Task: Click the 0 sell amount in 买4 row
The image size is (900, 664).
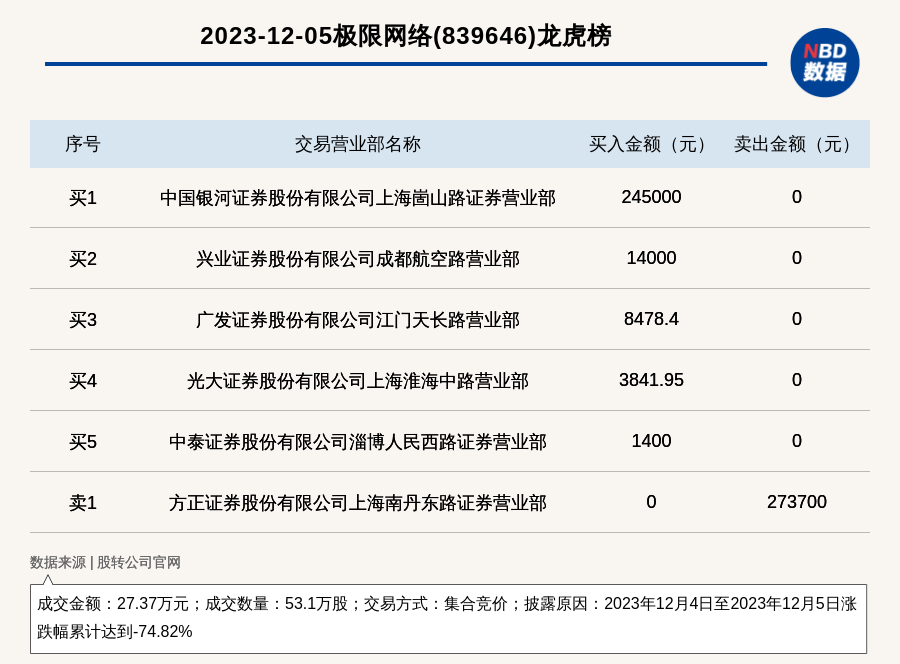Action: (797, 380)
